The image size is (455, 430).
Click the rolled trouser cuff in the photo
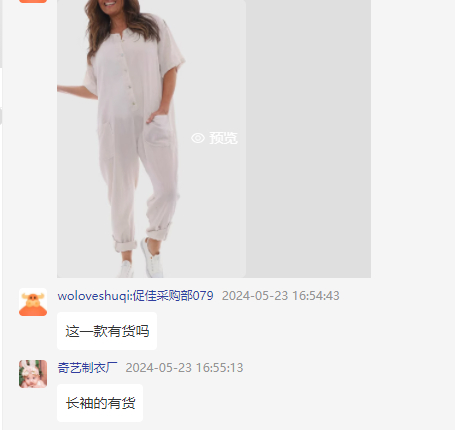click(x=125, y=244)
